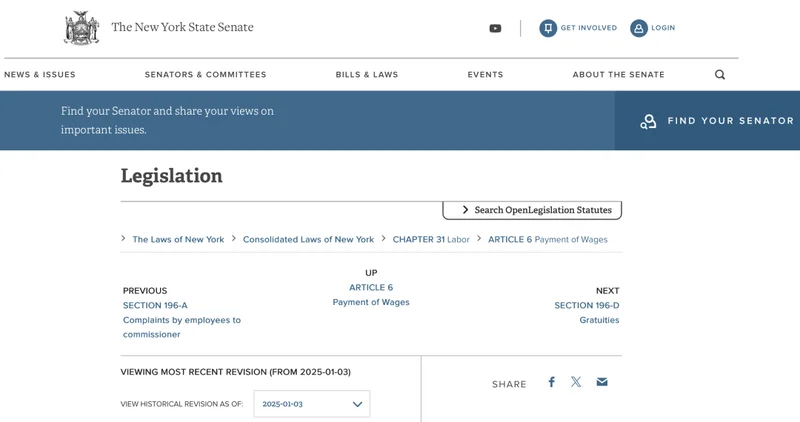Open the YouTube icon in the header

495,29
